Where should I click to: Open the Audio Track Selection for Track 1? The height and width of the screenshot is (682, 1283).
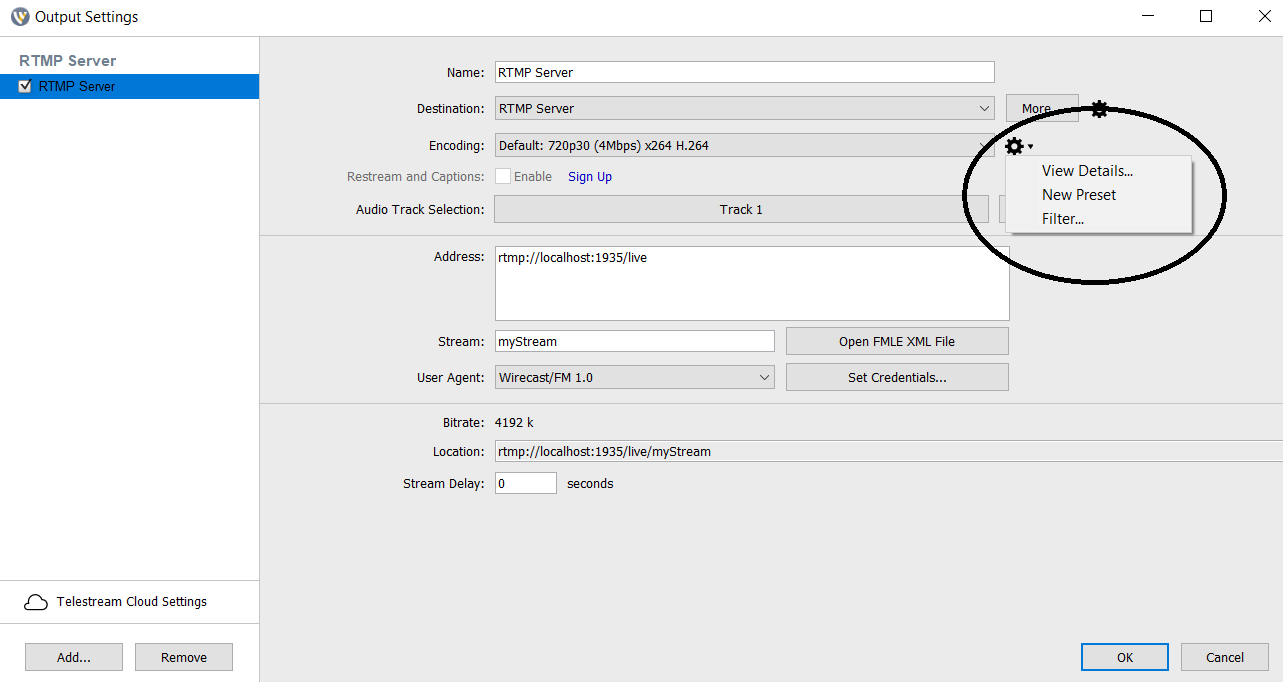[741, 209]
